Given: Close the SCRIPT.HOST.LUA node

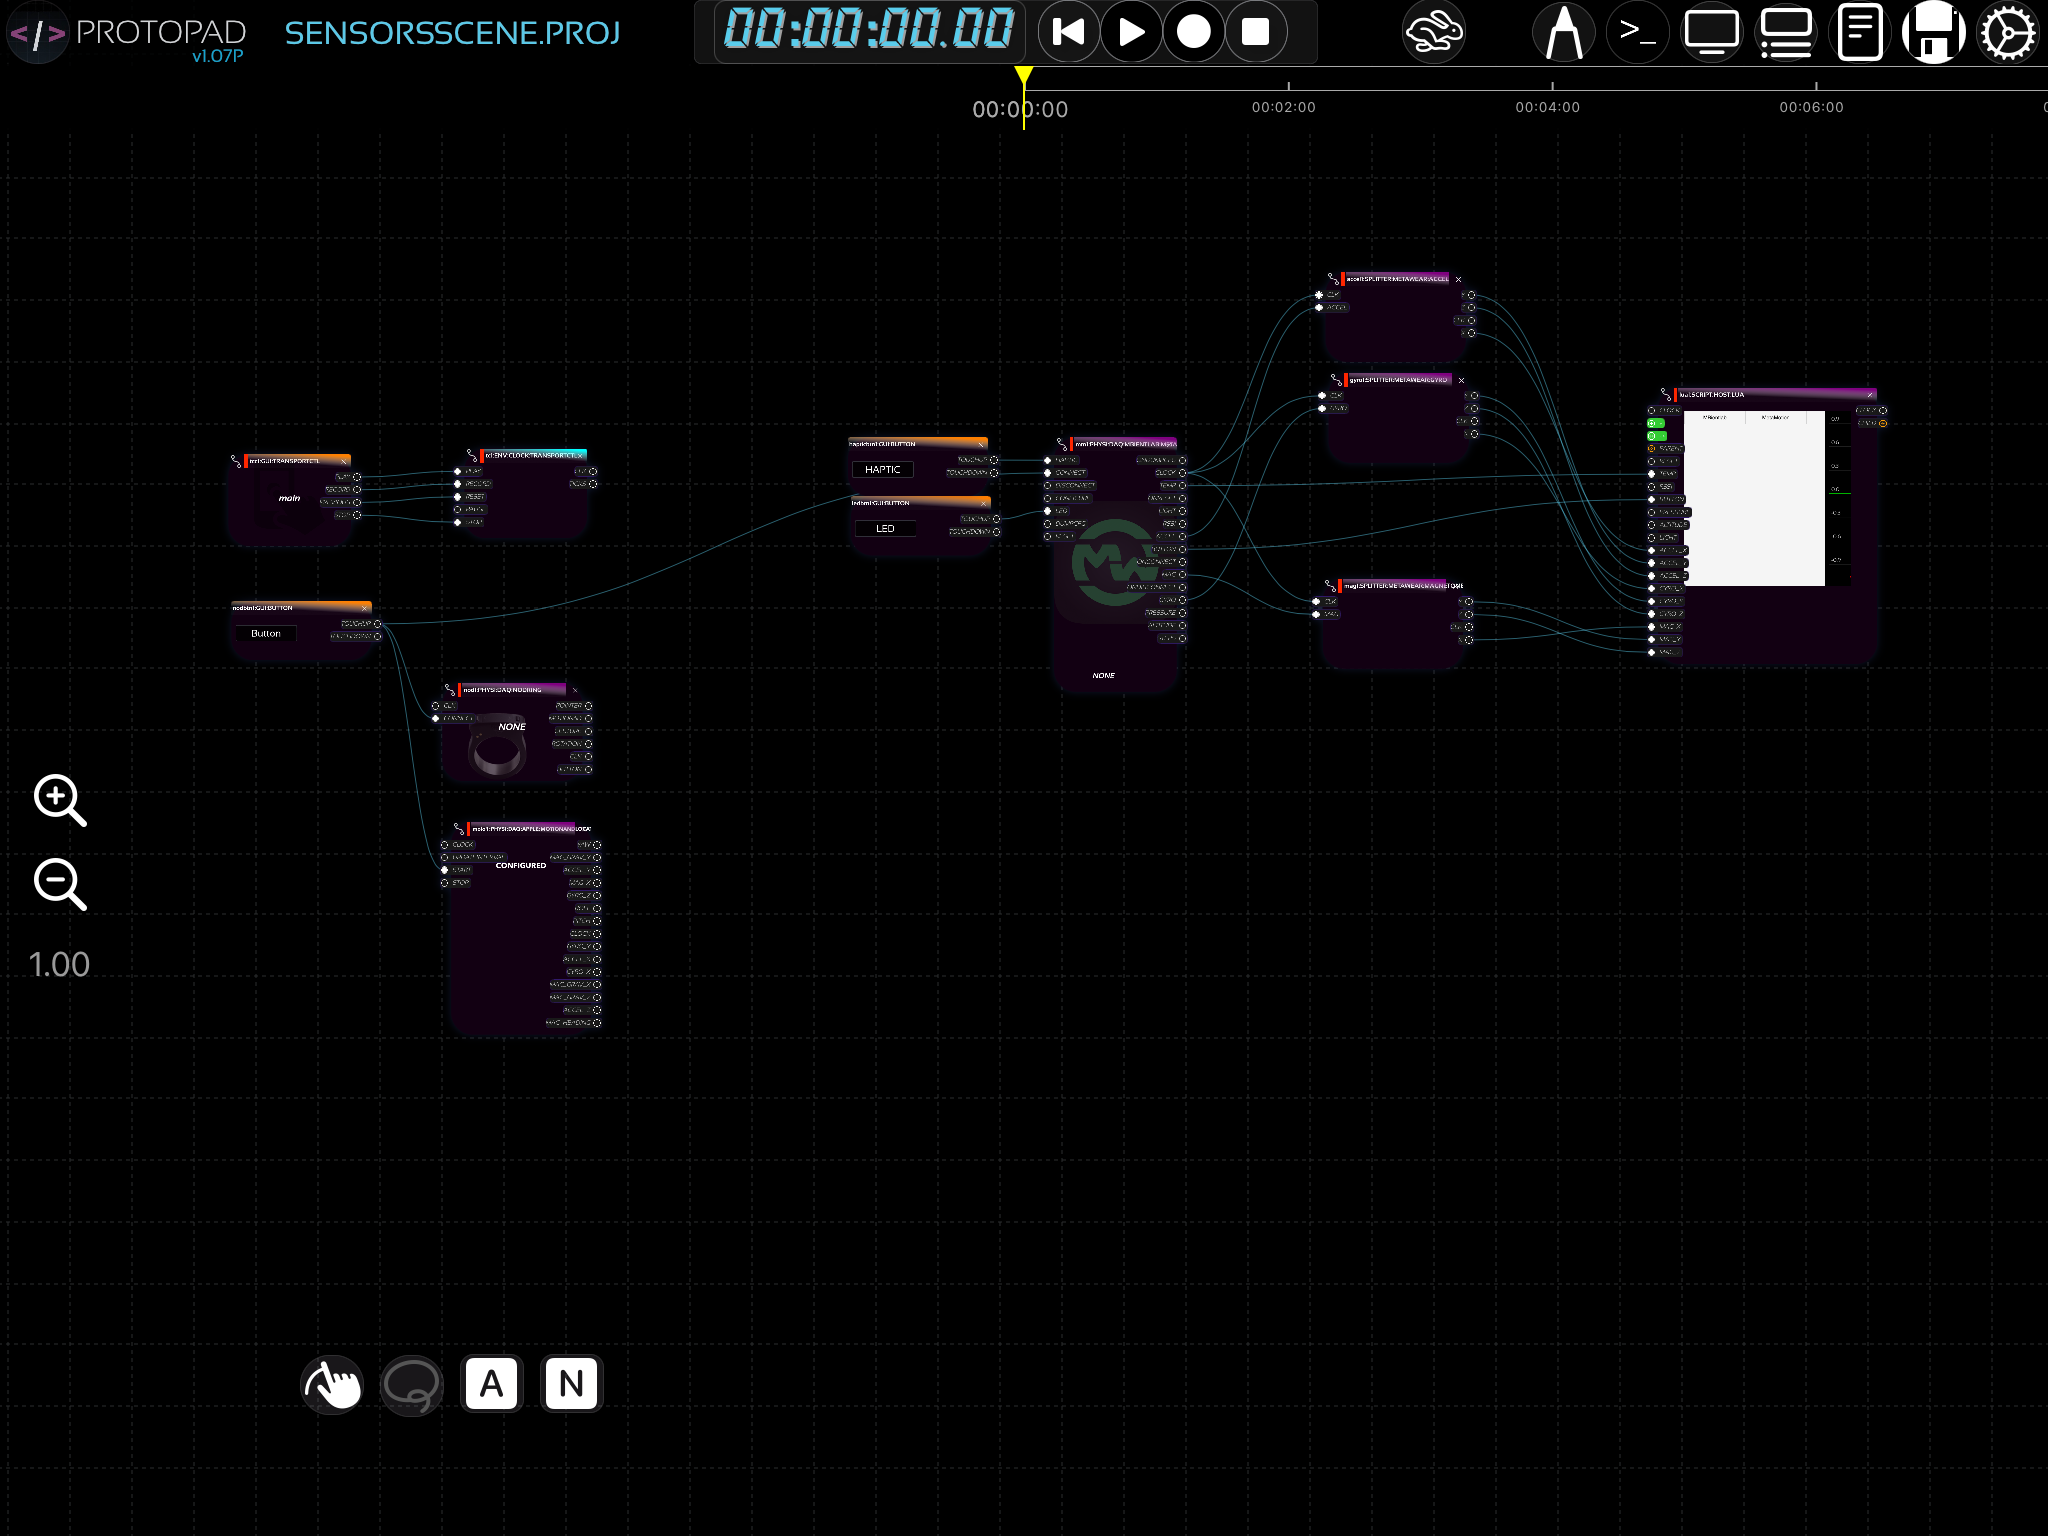Looking at the screenshot, I should pos(1869,395).
